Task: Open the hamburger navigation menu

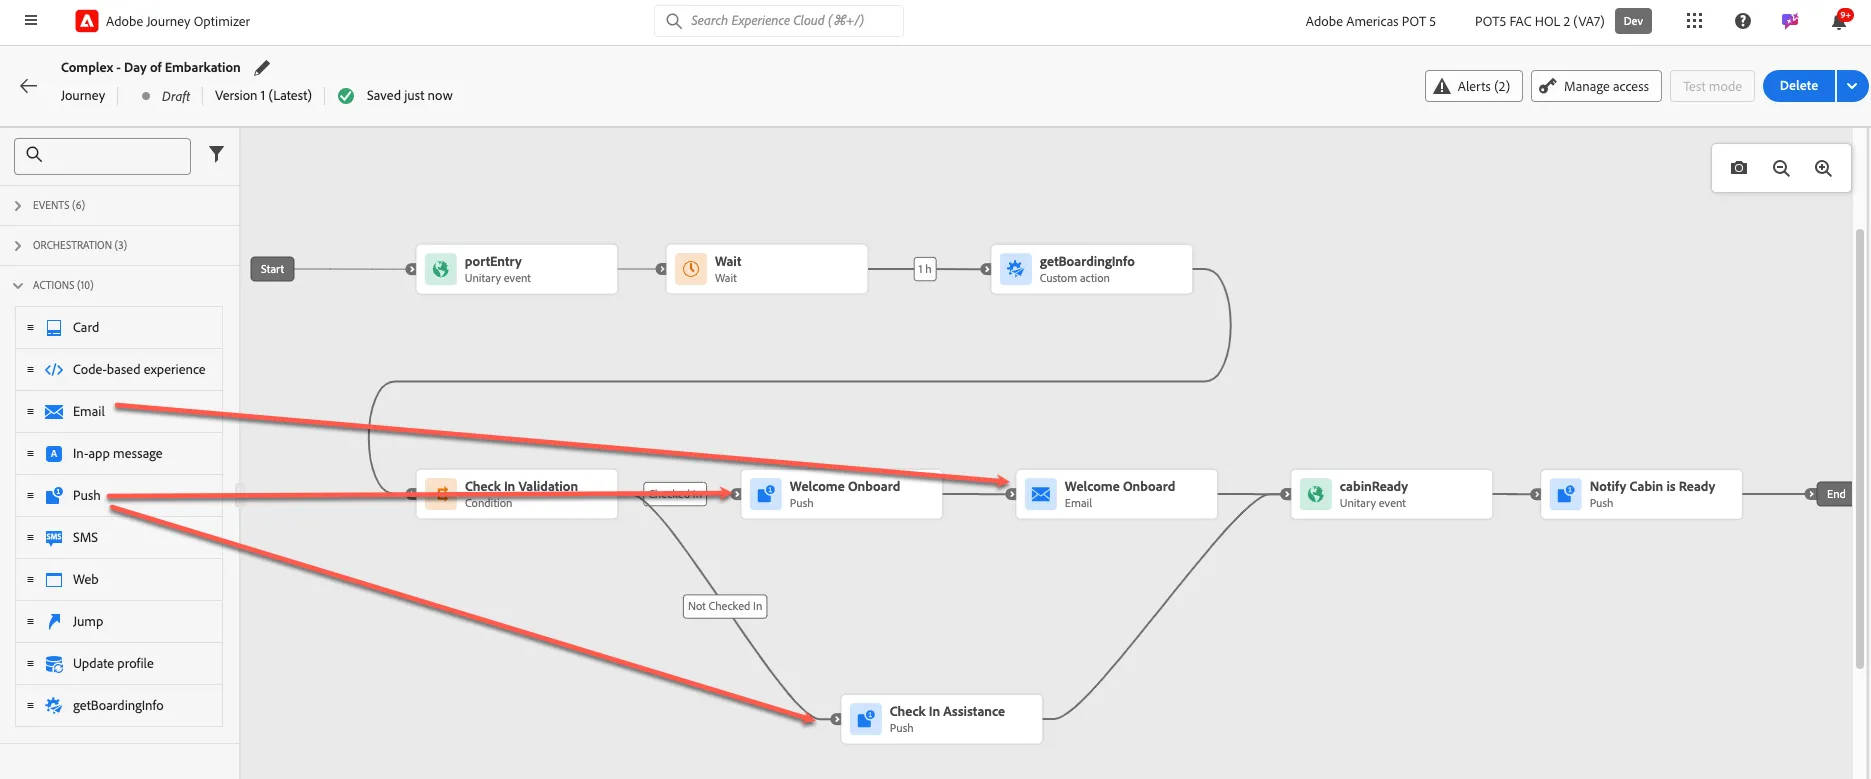Action: tap(31, 20)
